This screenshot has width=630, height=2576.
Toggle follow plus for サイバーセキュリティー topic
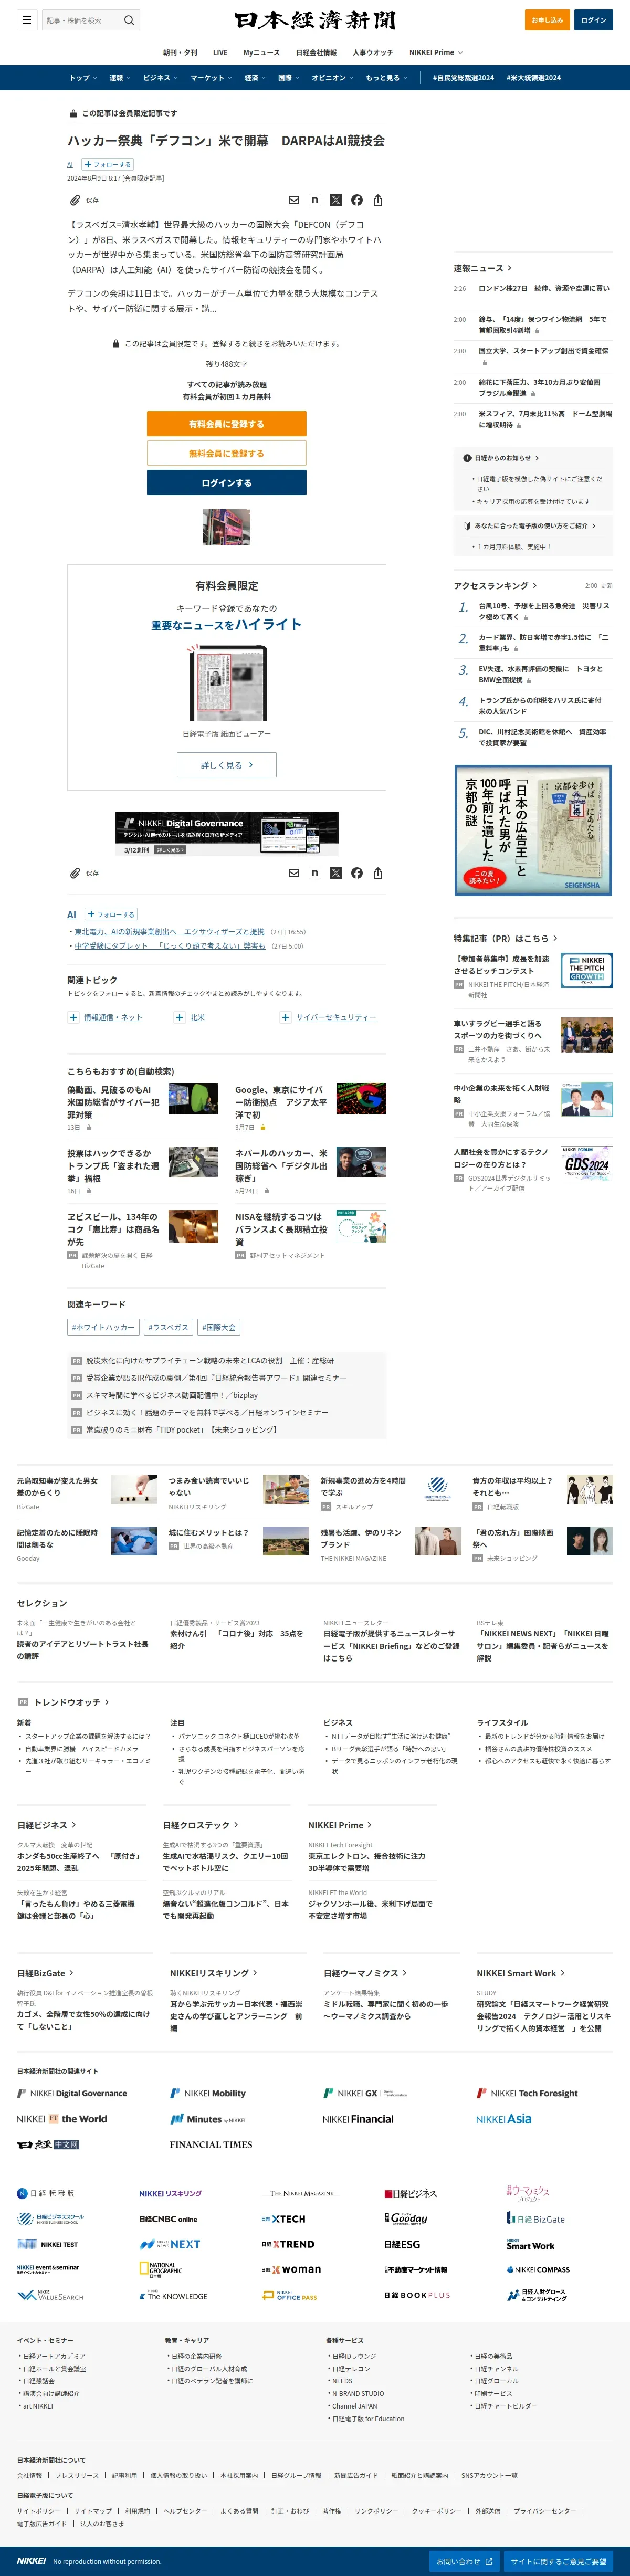(x=286, y=1017)
